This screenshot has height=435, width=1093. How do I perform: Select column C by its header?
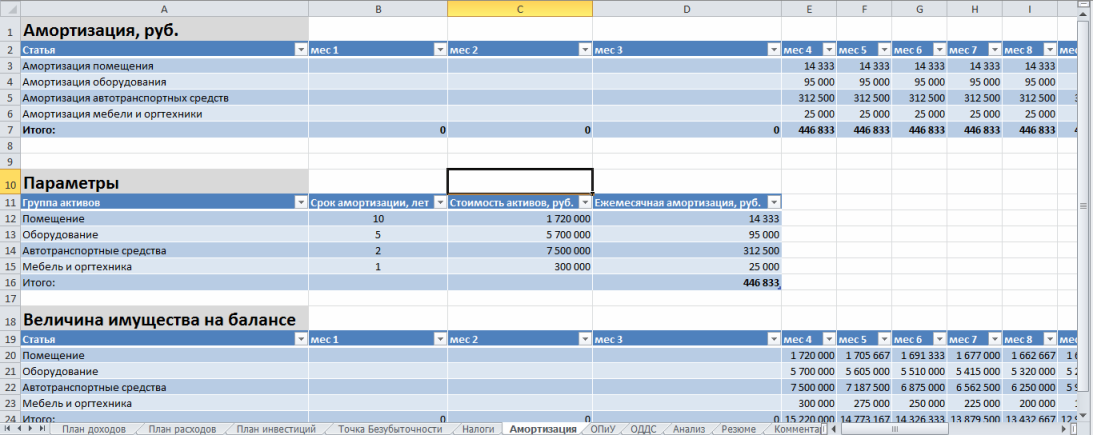pos(519,8)
